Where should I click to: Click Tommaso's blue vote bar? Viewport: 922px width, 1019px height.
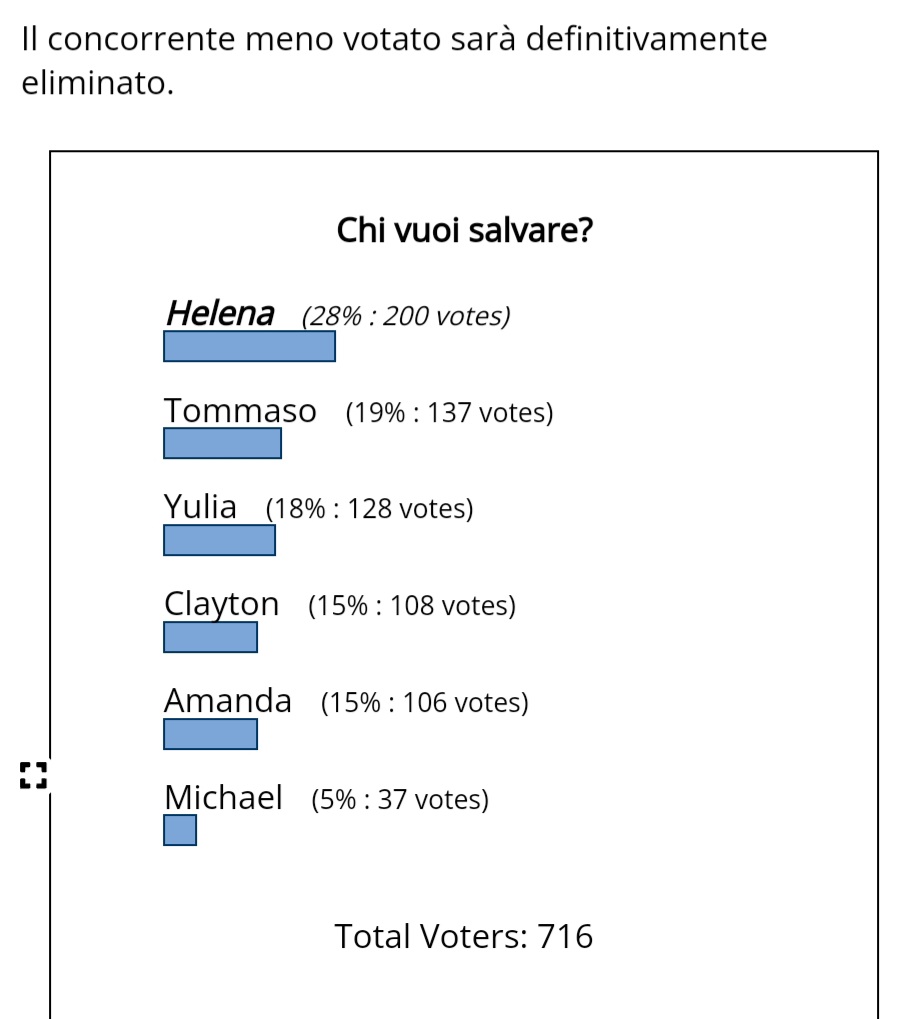pos(222,443)
